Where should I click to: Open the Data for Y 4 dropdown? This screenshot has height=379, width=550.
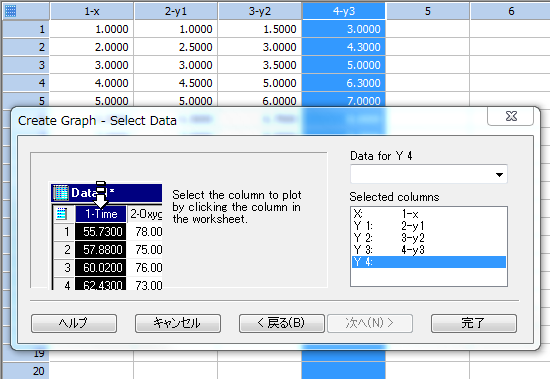pos(499,174)
